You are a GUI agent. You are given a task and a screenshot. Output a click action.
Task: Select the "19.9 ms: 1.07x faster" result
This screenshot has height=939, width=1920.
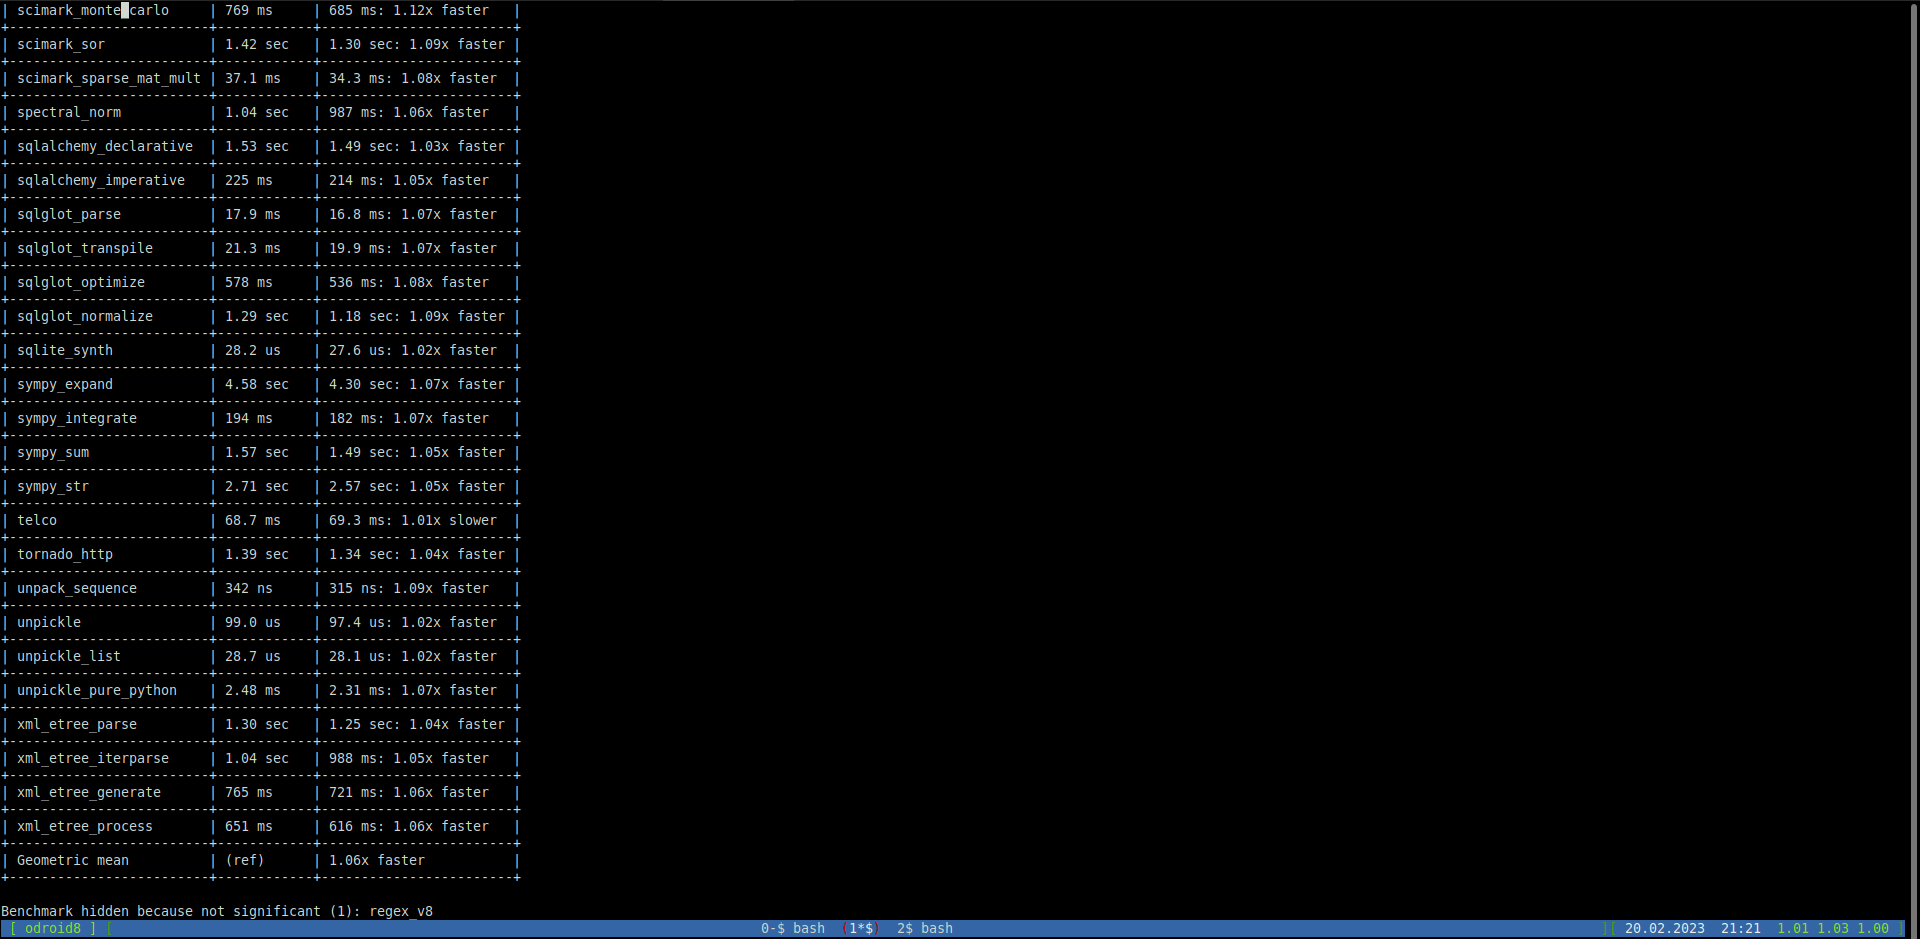[x=413, y=249]
